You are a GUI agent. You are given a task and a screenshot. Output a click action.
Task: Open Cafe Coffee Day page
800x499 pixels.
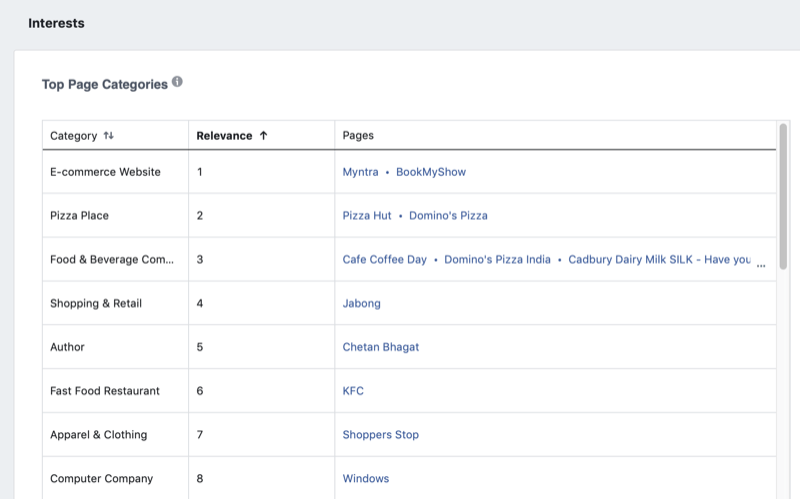click(384, 260)
